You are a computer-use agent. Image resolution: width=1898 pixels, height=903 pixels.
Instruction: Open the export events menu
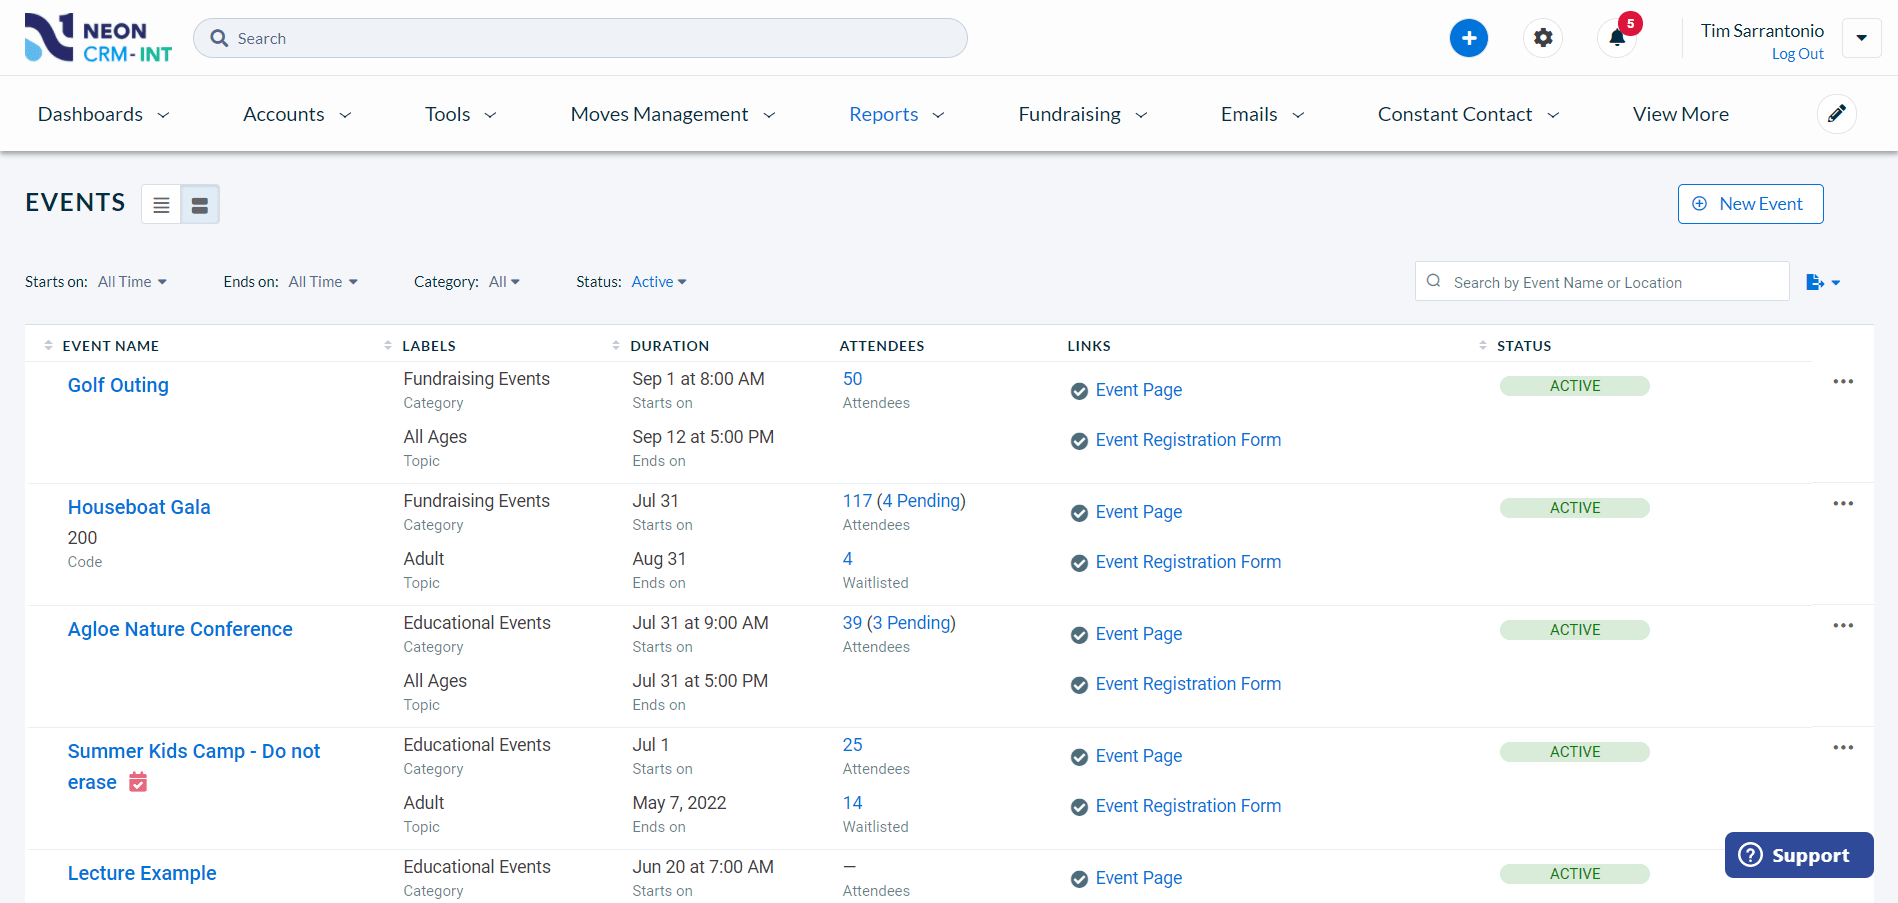[1822, 281]
